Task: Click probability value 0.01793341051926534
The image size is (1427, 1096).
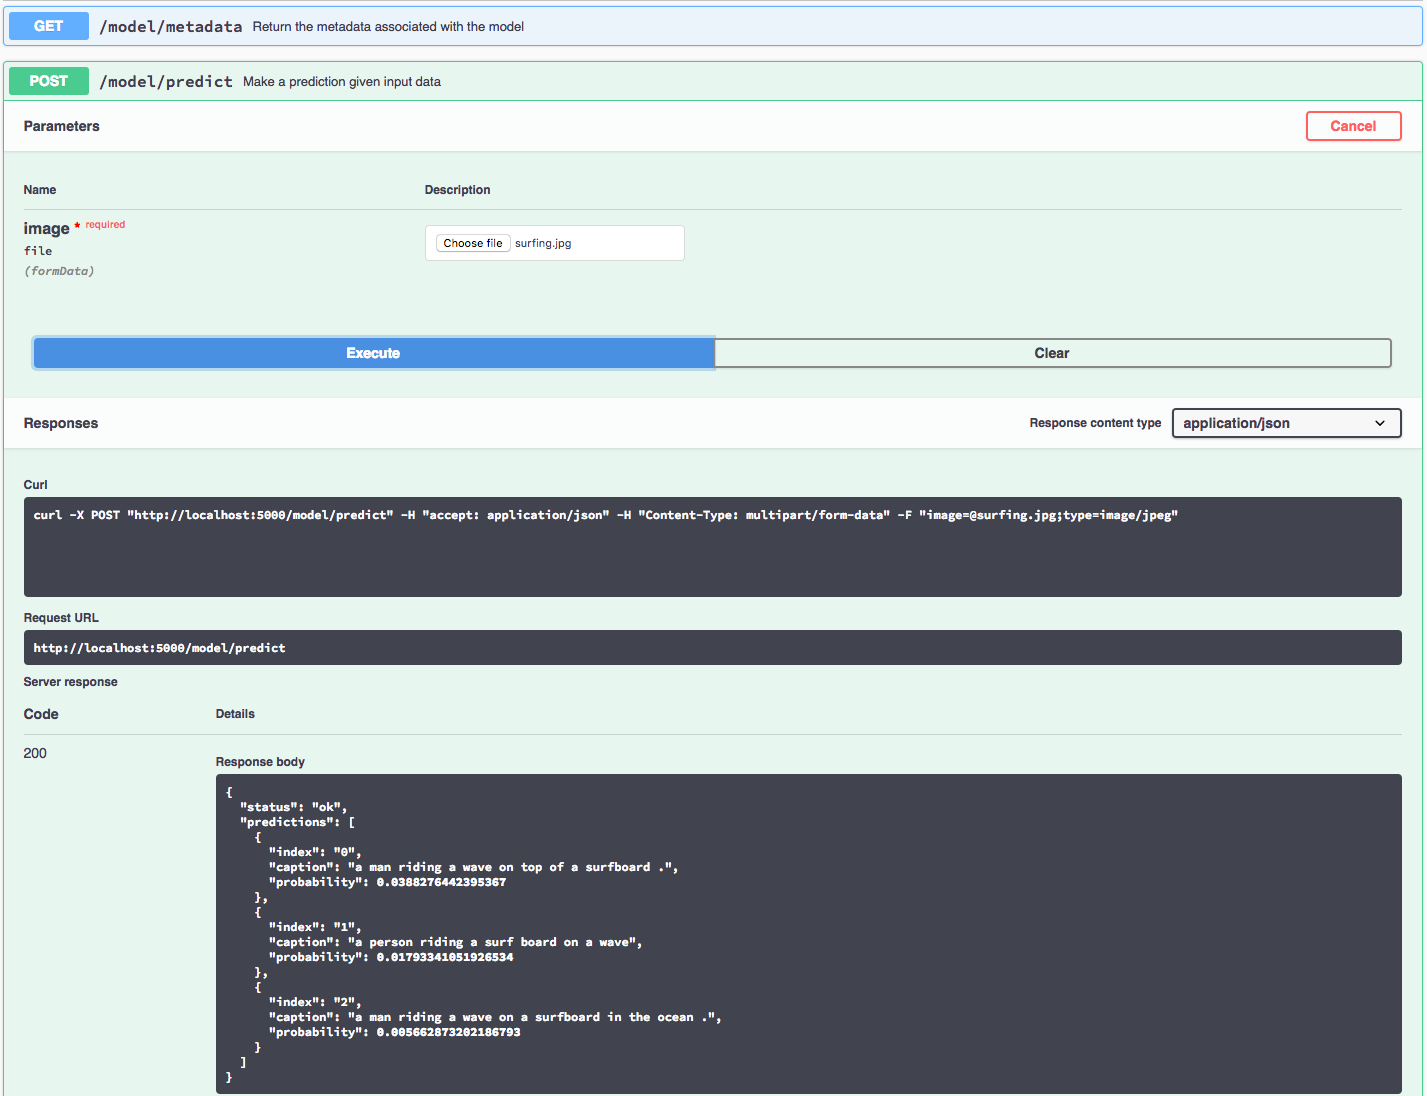Action: click(x=445, y=957)
